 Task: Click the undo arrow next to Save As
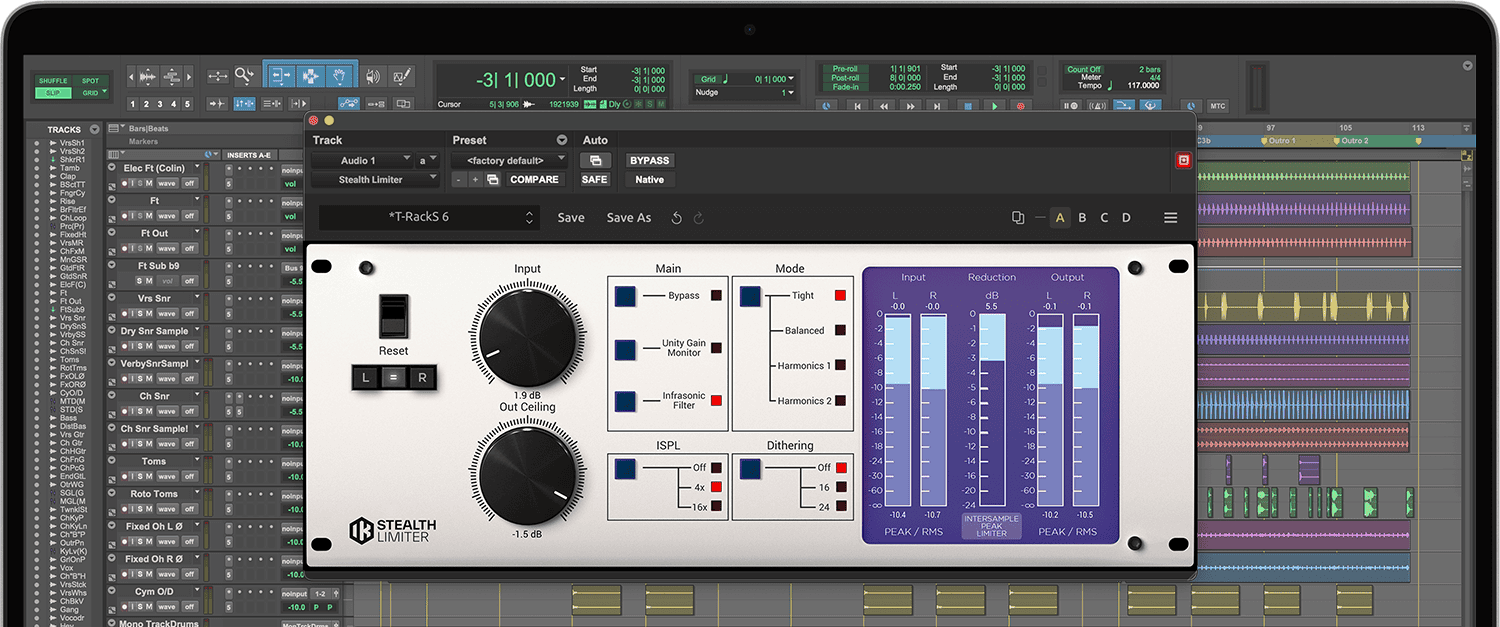pos(677,218)
